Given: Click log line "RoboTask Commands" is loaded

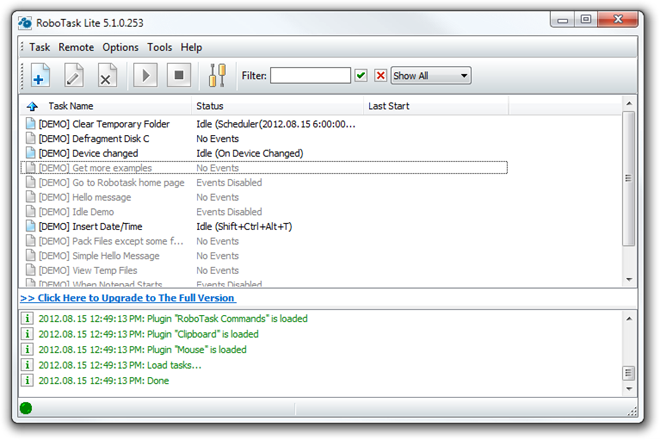Looking at the screenshot, I should (x=173, y=318).
